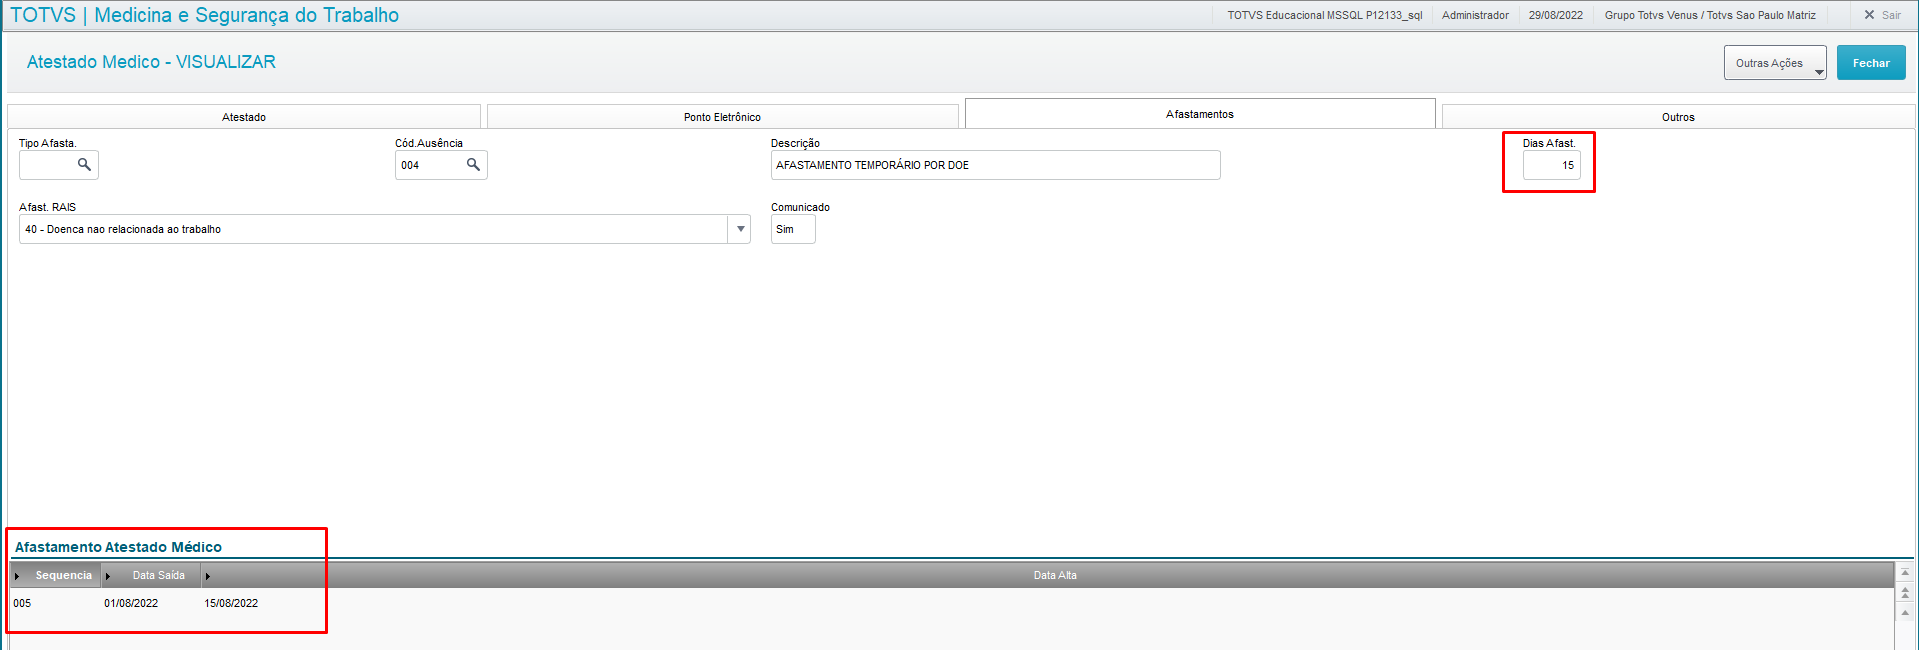1919x650 pixels.
Task: Open the Afast. RAIS dropdown arrow
Action: [x=740, y=229]
